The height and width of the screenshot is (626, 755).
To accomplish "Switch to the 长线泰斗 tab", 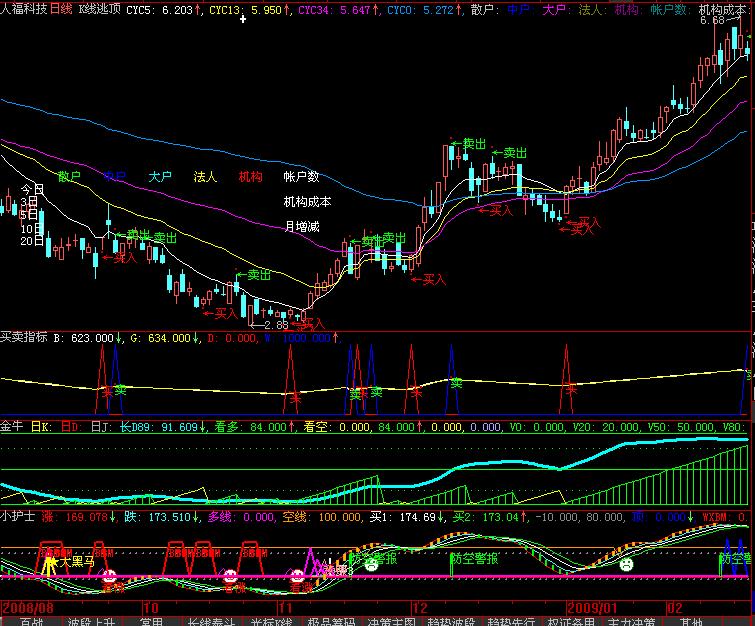I will click(x=211, y=621).
